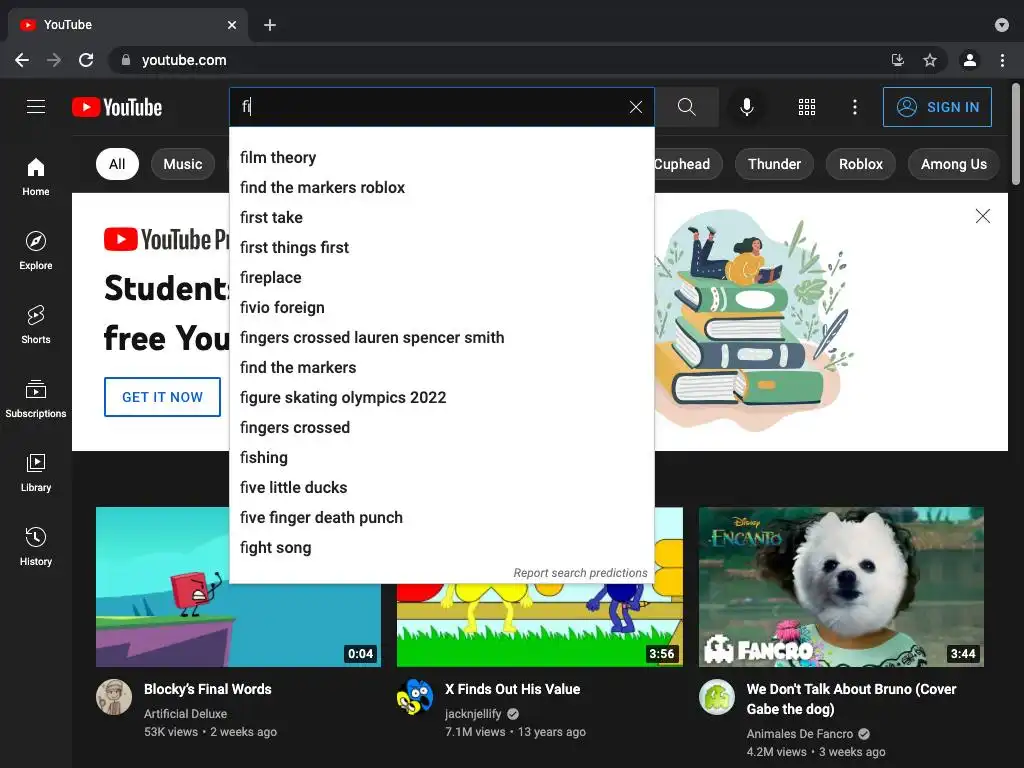This screenshot has width=1024, height=768.
Task: Choose suggestion "five finger death punch"
Action: click(x=442, y=518)
